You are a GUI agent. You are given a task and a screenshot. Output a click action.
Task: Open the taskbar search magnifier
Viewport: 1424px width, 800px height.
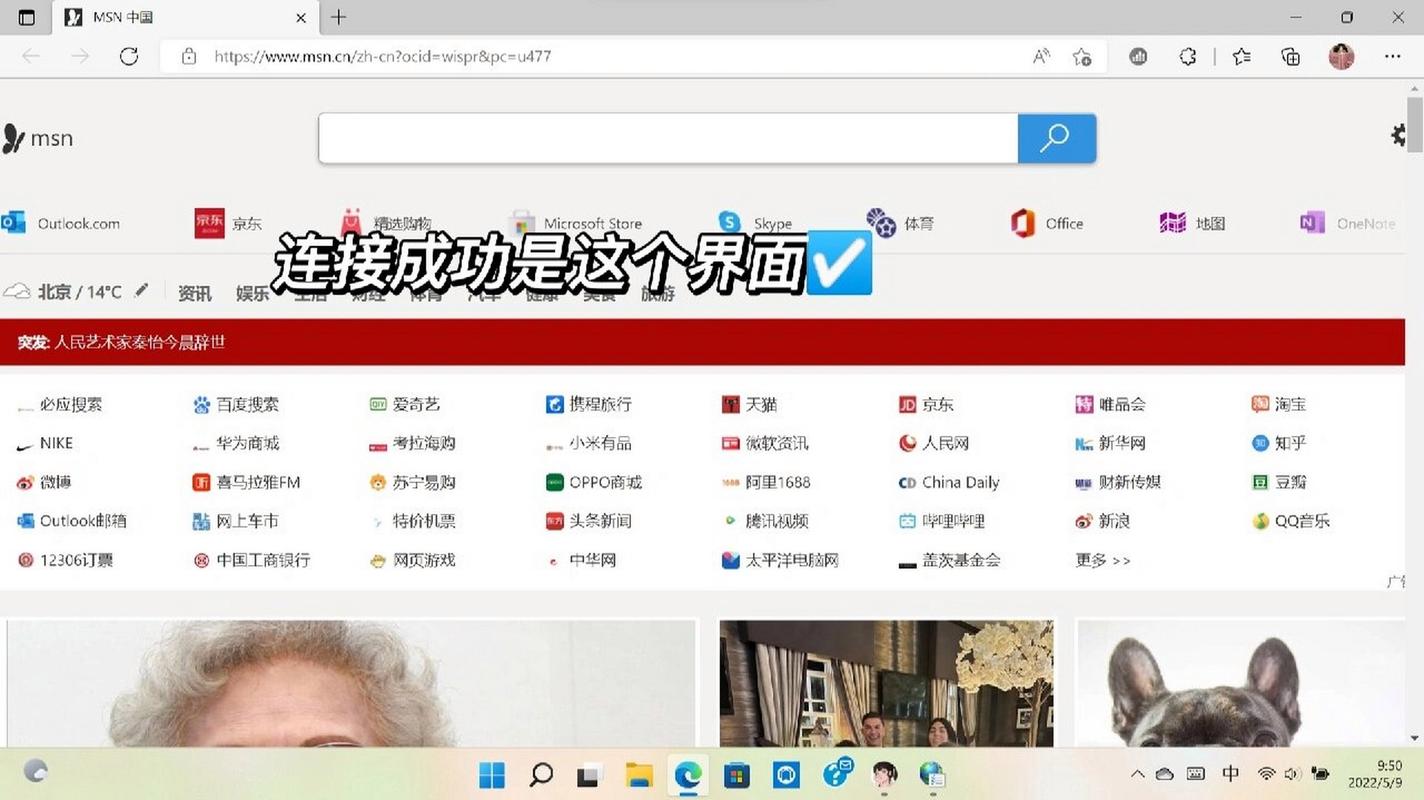[x=541, y=775]
